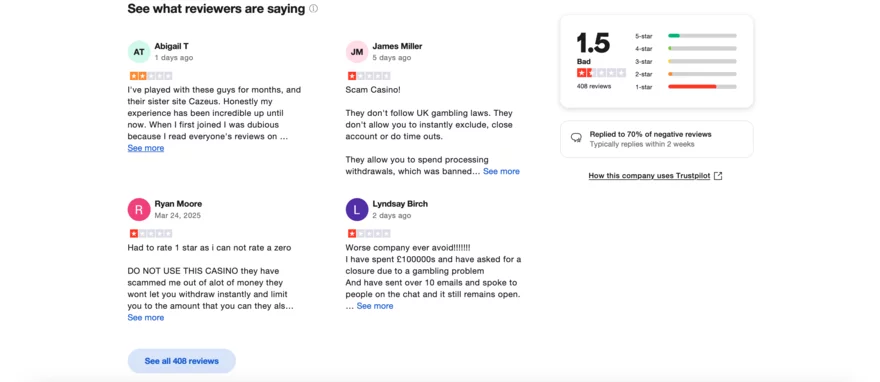Viewport: 880px width, 382px height.
Task: Open Lyndsay Birch's L avatar
Action: click(x=357, y=209)
